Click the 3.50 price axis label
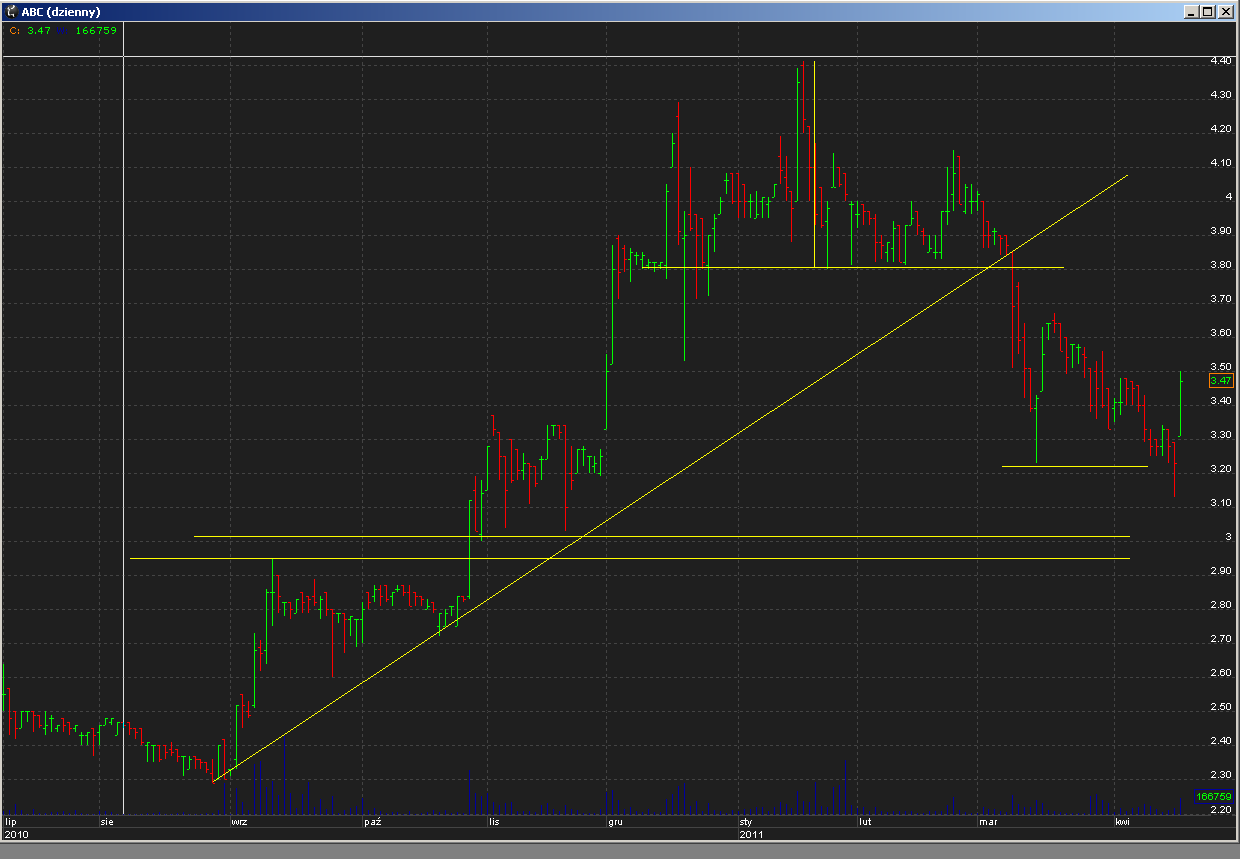This screenshot has height=859, width=1240. click(x=1220, y=367)
